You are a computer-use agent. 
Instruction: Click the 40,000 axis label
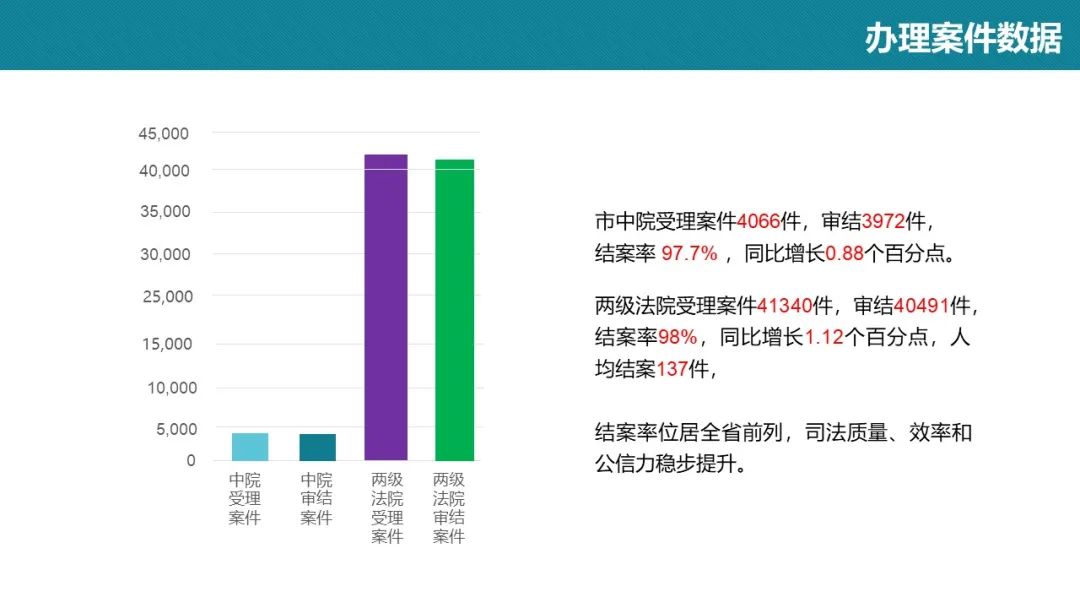pyautogui.click(x=164, y=171)
